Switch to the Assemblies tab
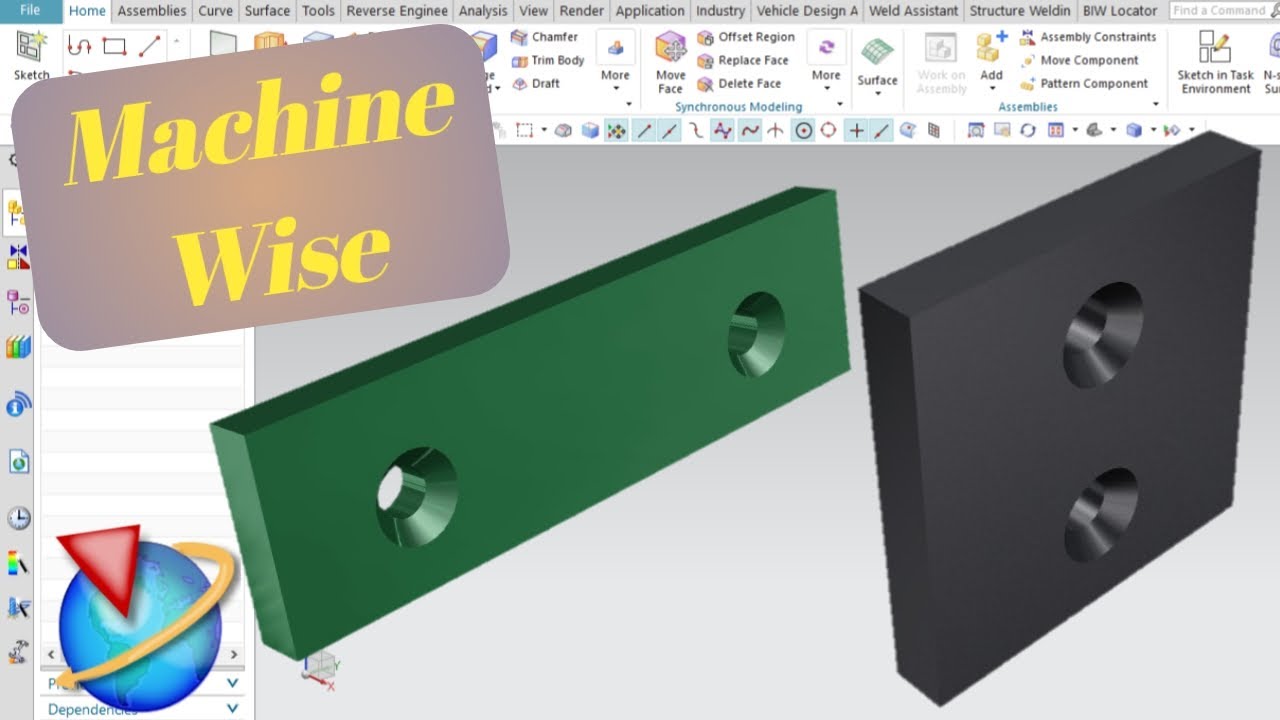The height and width of the screenshot is (720, 1280). pos(152,11)
